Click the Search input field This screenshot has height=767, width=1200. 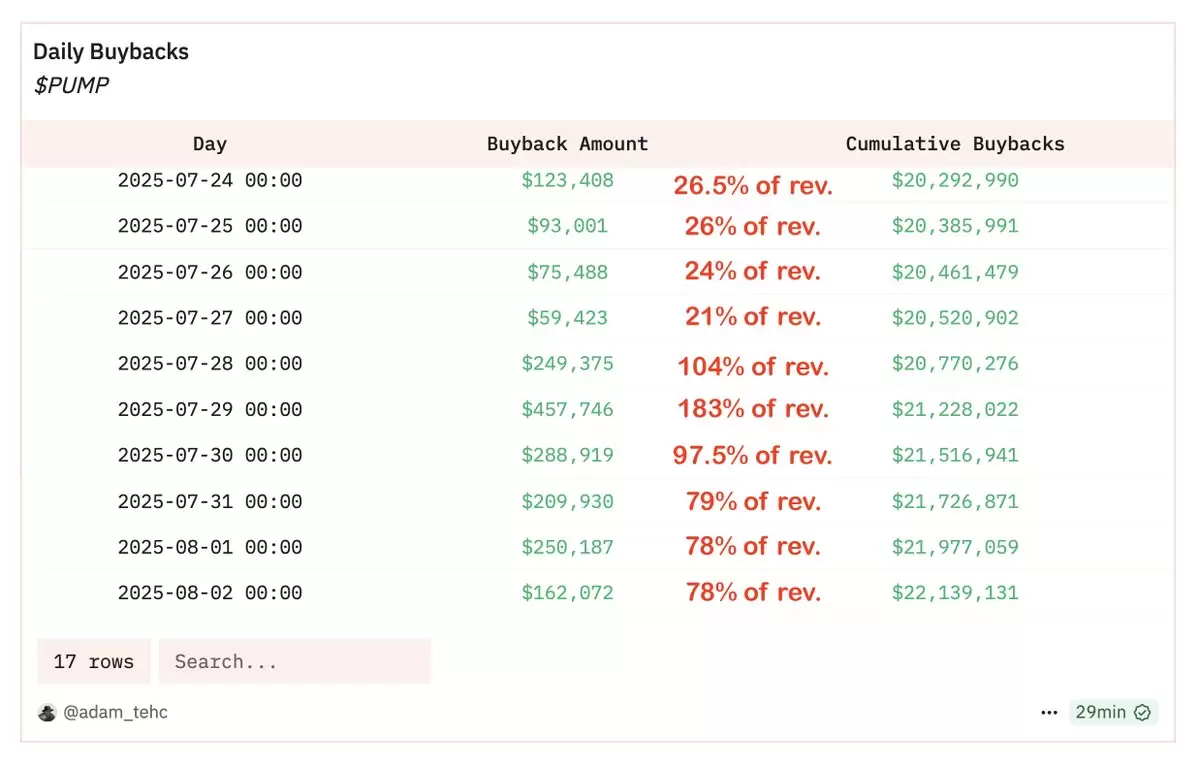295,662
